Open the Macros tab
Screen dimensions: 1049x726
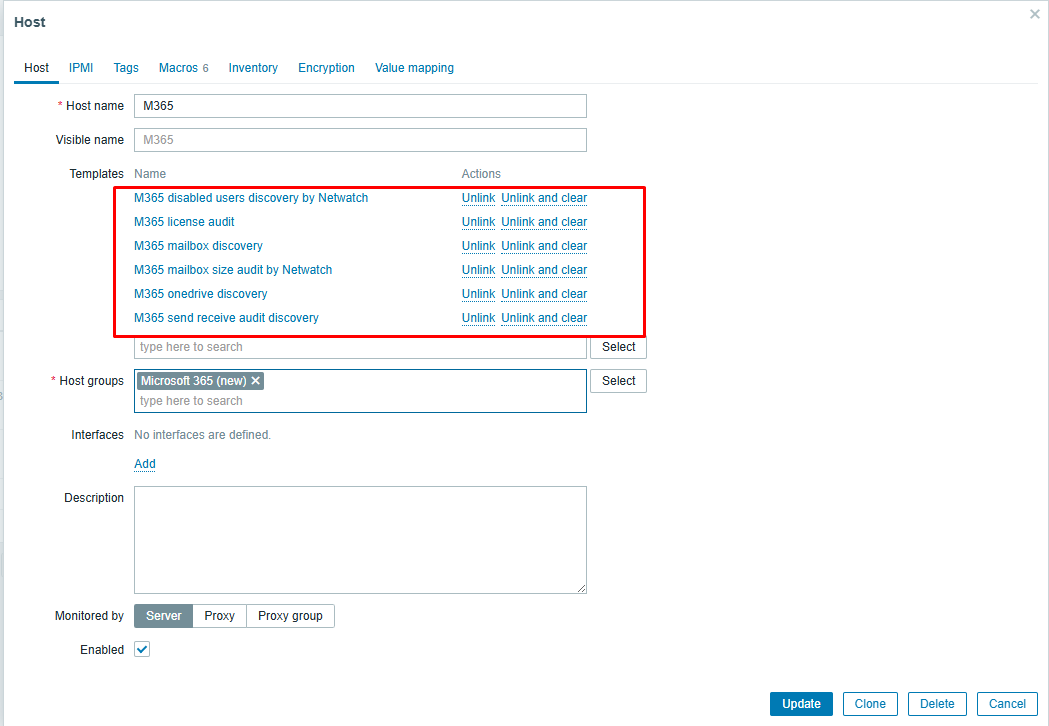pyautogui.click(x=183, y=68)
